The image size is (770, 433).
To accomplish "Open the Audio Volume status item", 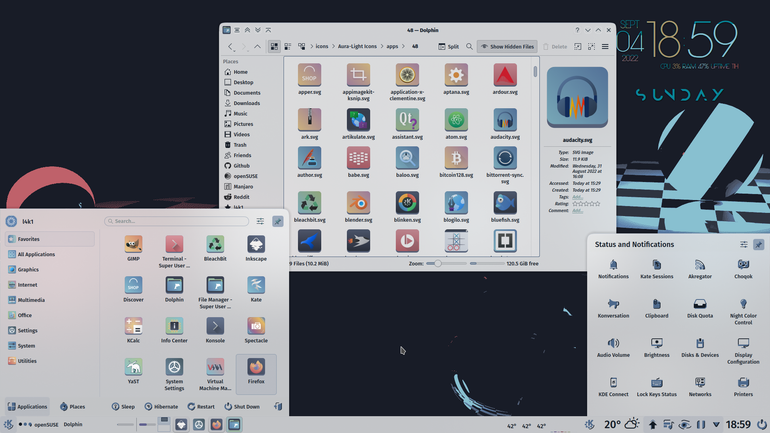I will point(613,347).
